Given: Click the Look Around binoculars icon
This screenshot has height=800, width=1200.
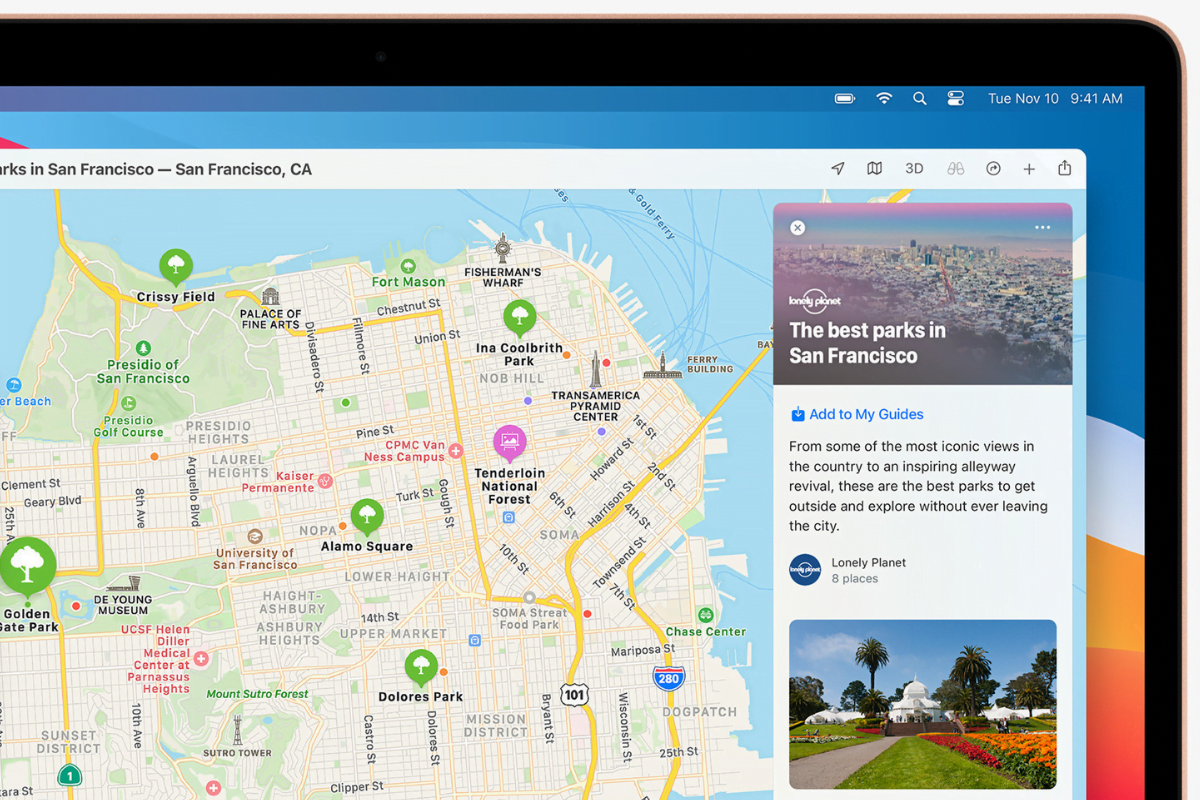Looking at the screenshot, I should click(x=955, y=169).
